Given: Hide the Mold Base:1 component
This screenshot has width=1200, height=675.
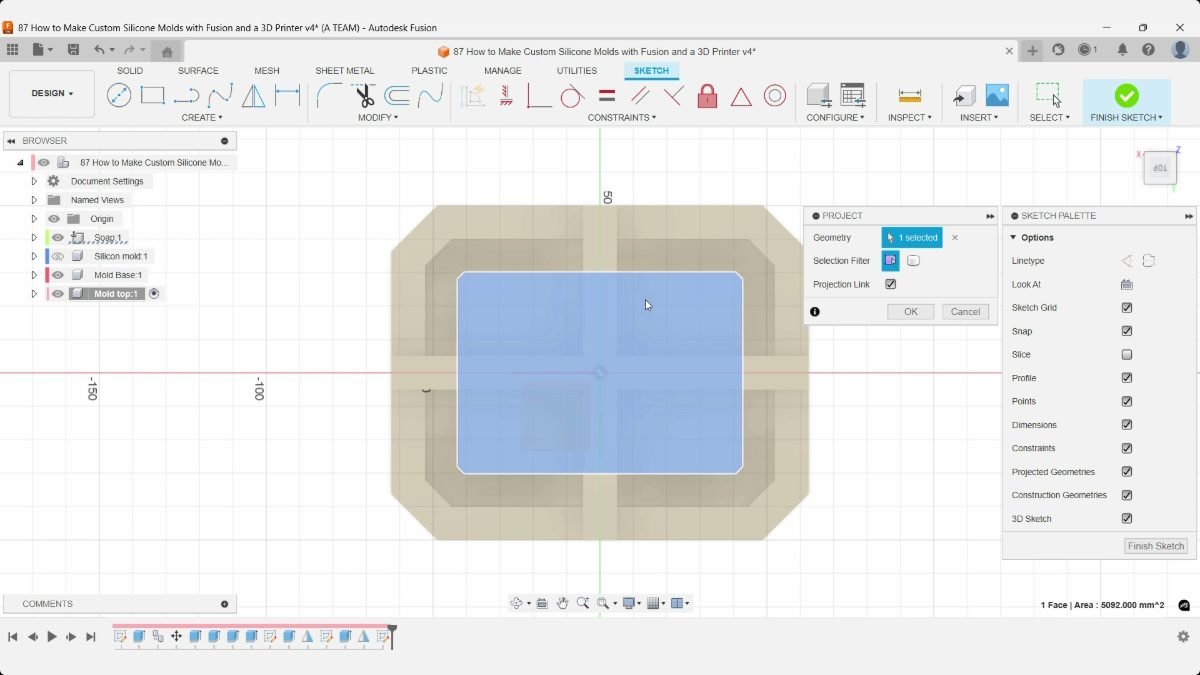Looking at the screenshot, I should coord(58,275).
